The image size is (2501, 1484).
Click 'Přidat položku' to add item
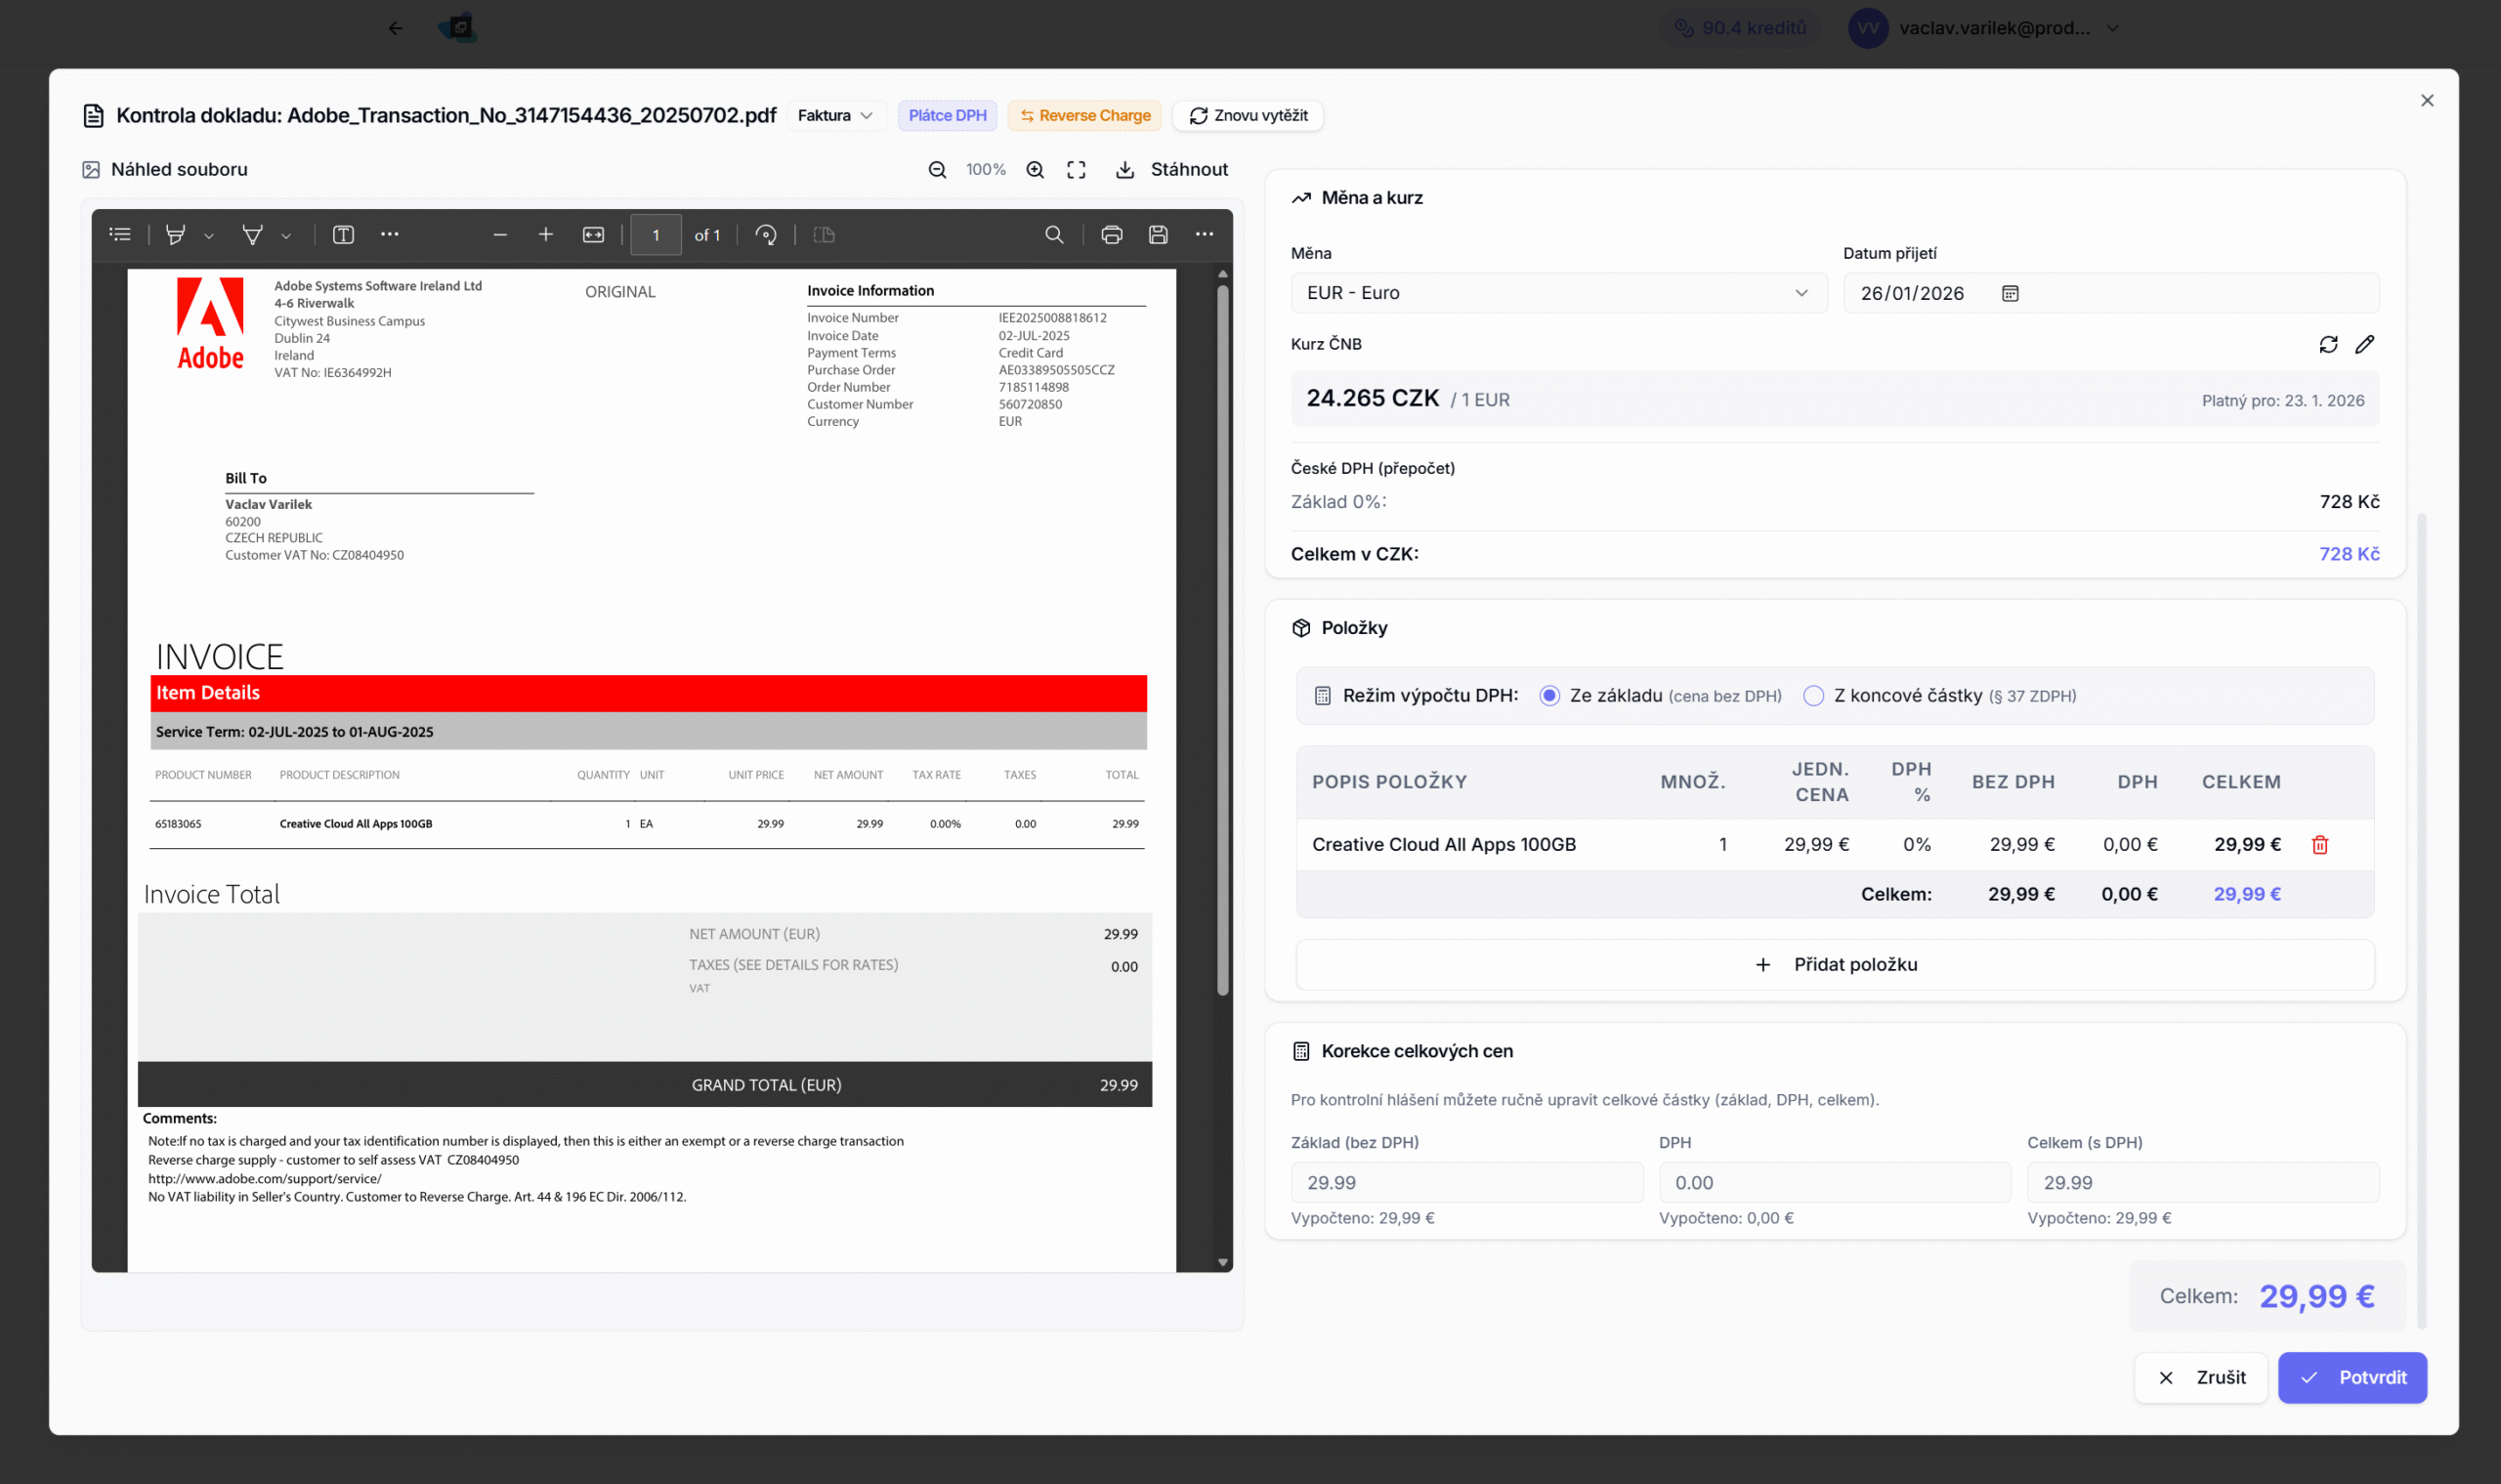[1834, 964]
